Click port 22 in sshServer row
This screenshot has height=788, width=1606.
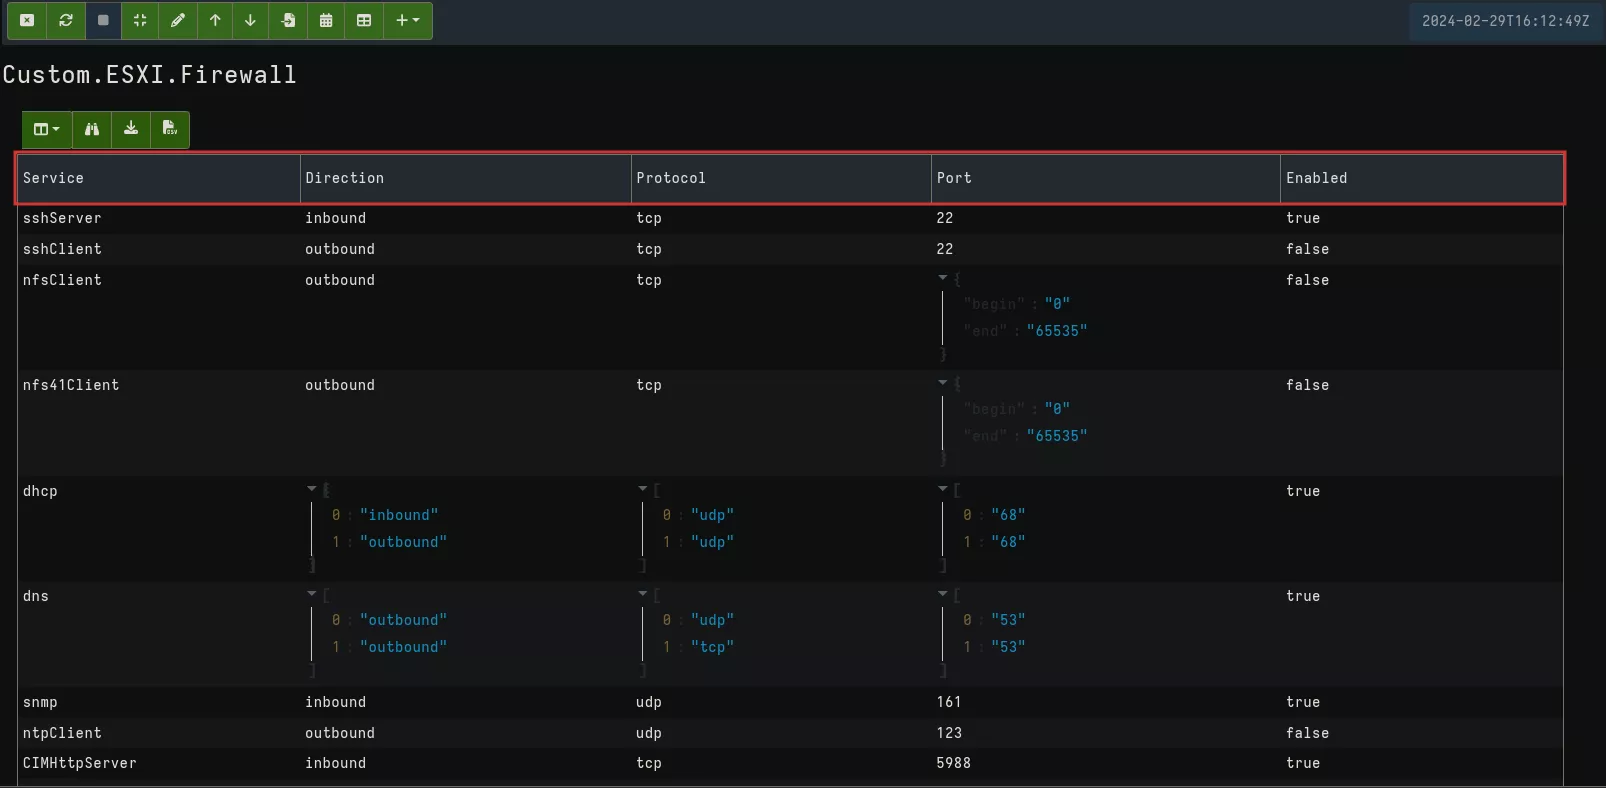(x=945, y=218)
